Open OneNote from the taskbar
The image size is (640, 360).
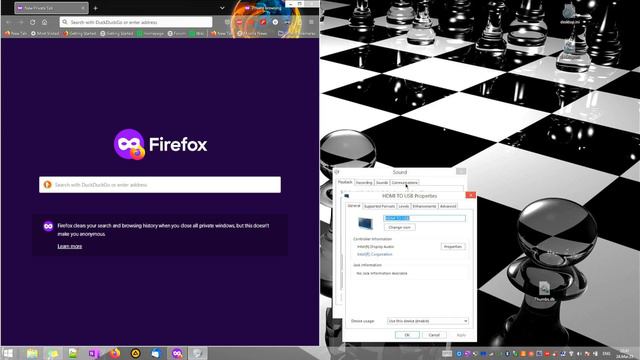[94, 353]
